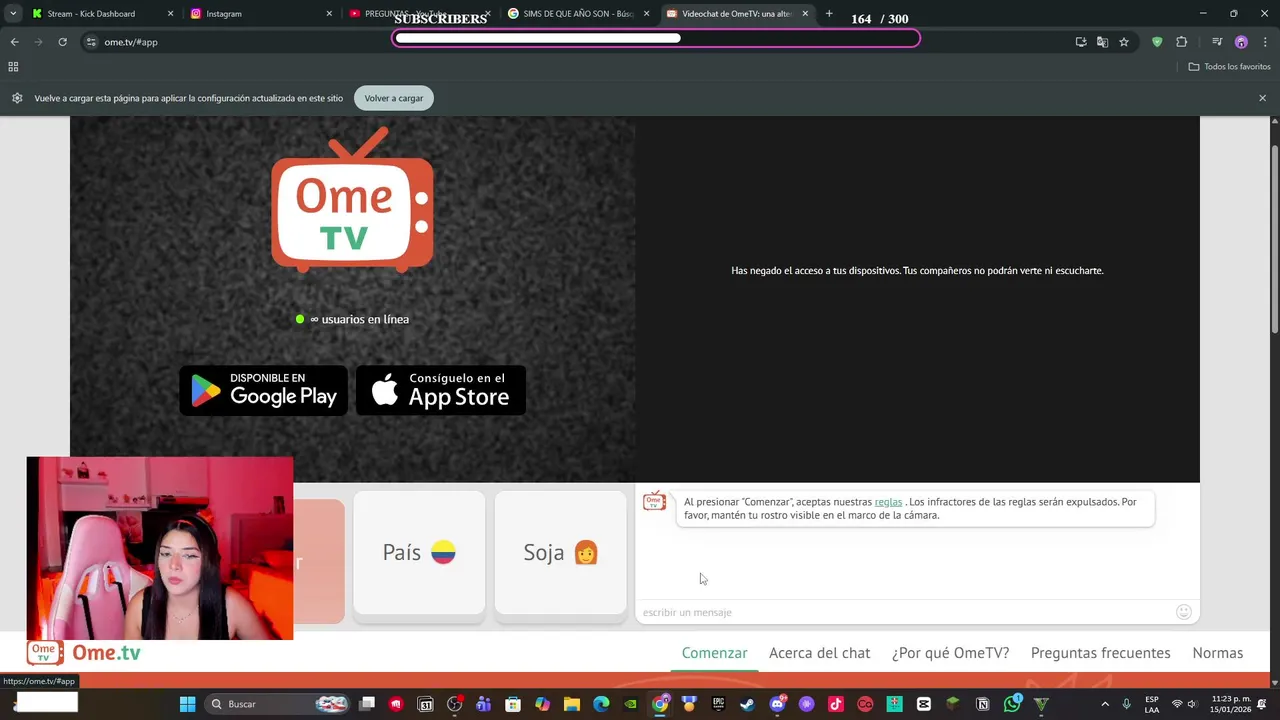Screen dimensions: 1280x720
Task: Open the Apps grid in bookmarks bar
Action: [x=13, y=67]
